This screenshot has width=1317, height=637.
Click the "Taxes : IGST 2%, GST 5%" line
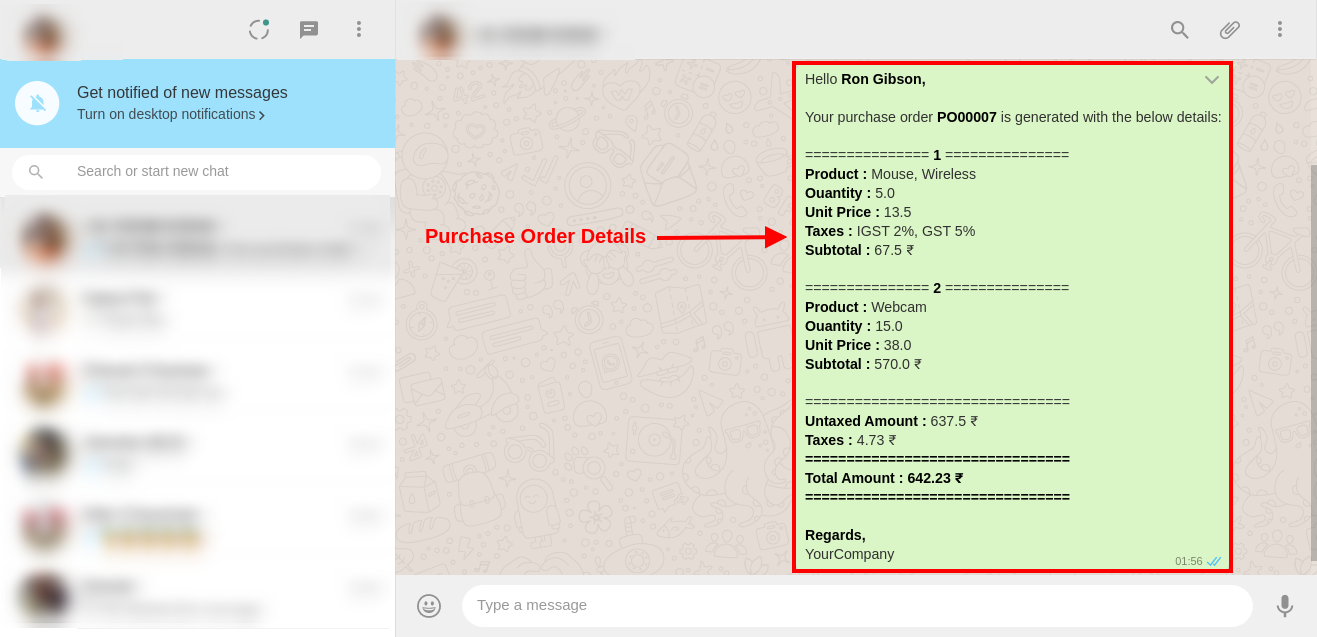pos(890,231)
